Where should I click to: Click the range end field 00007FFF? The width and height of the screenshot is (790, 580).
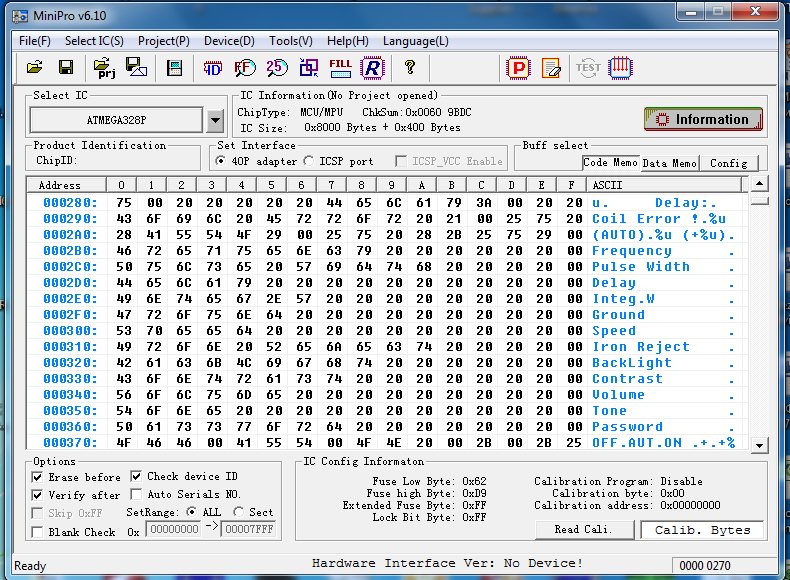pos(249,529)
